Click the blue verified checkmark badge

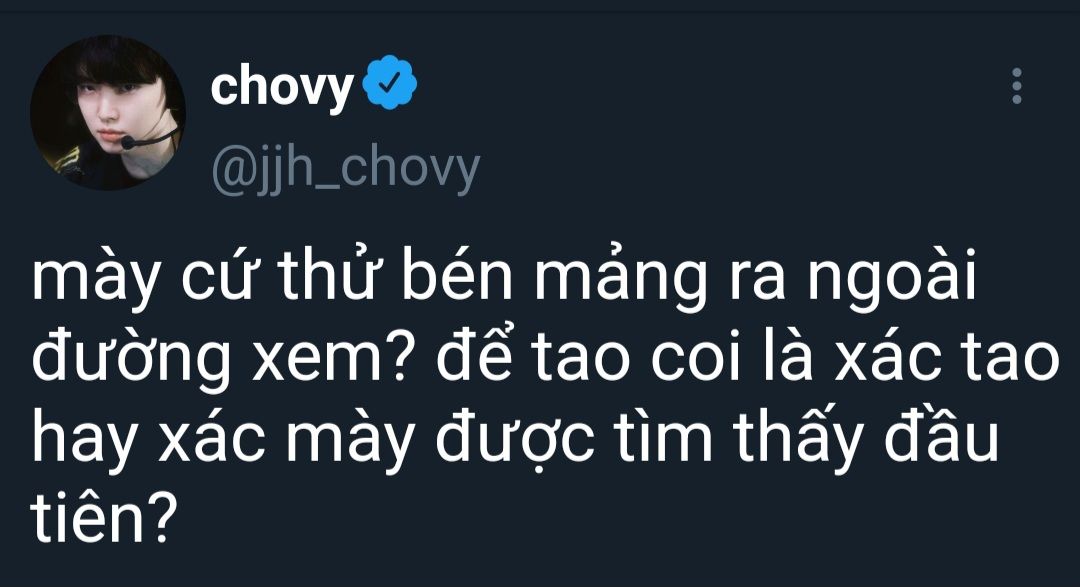coord(390,83)
